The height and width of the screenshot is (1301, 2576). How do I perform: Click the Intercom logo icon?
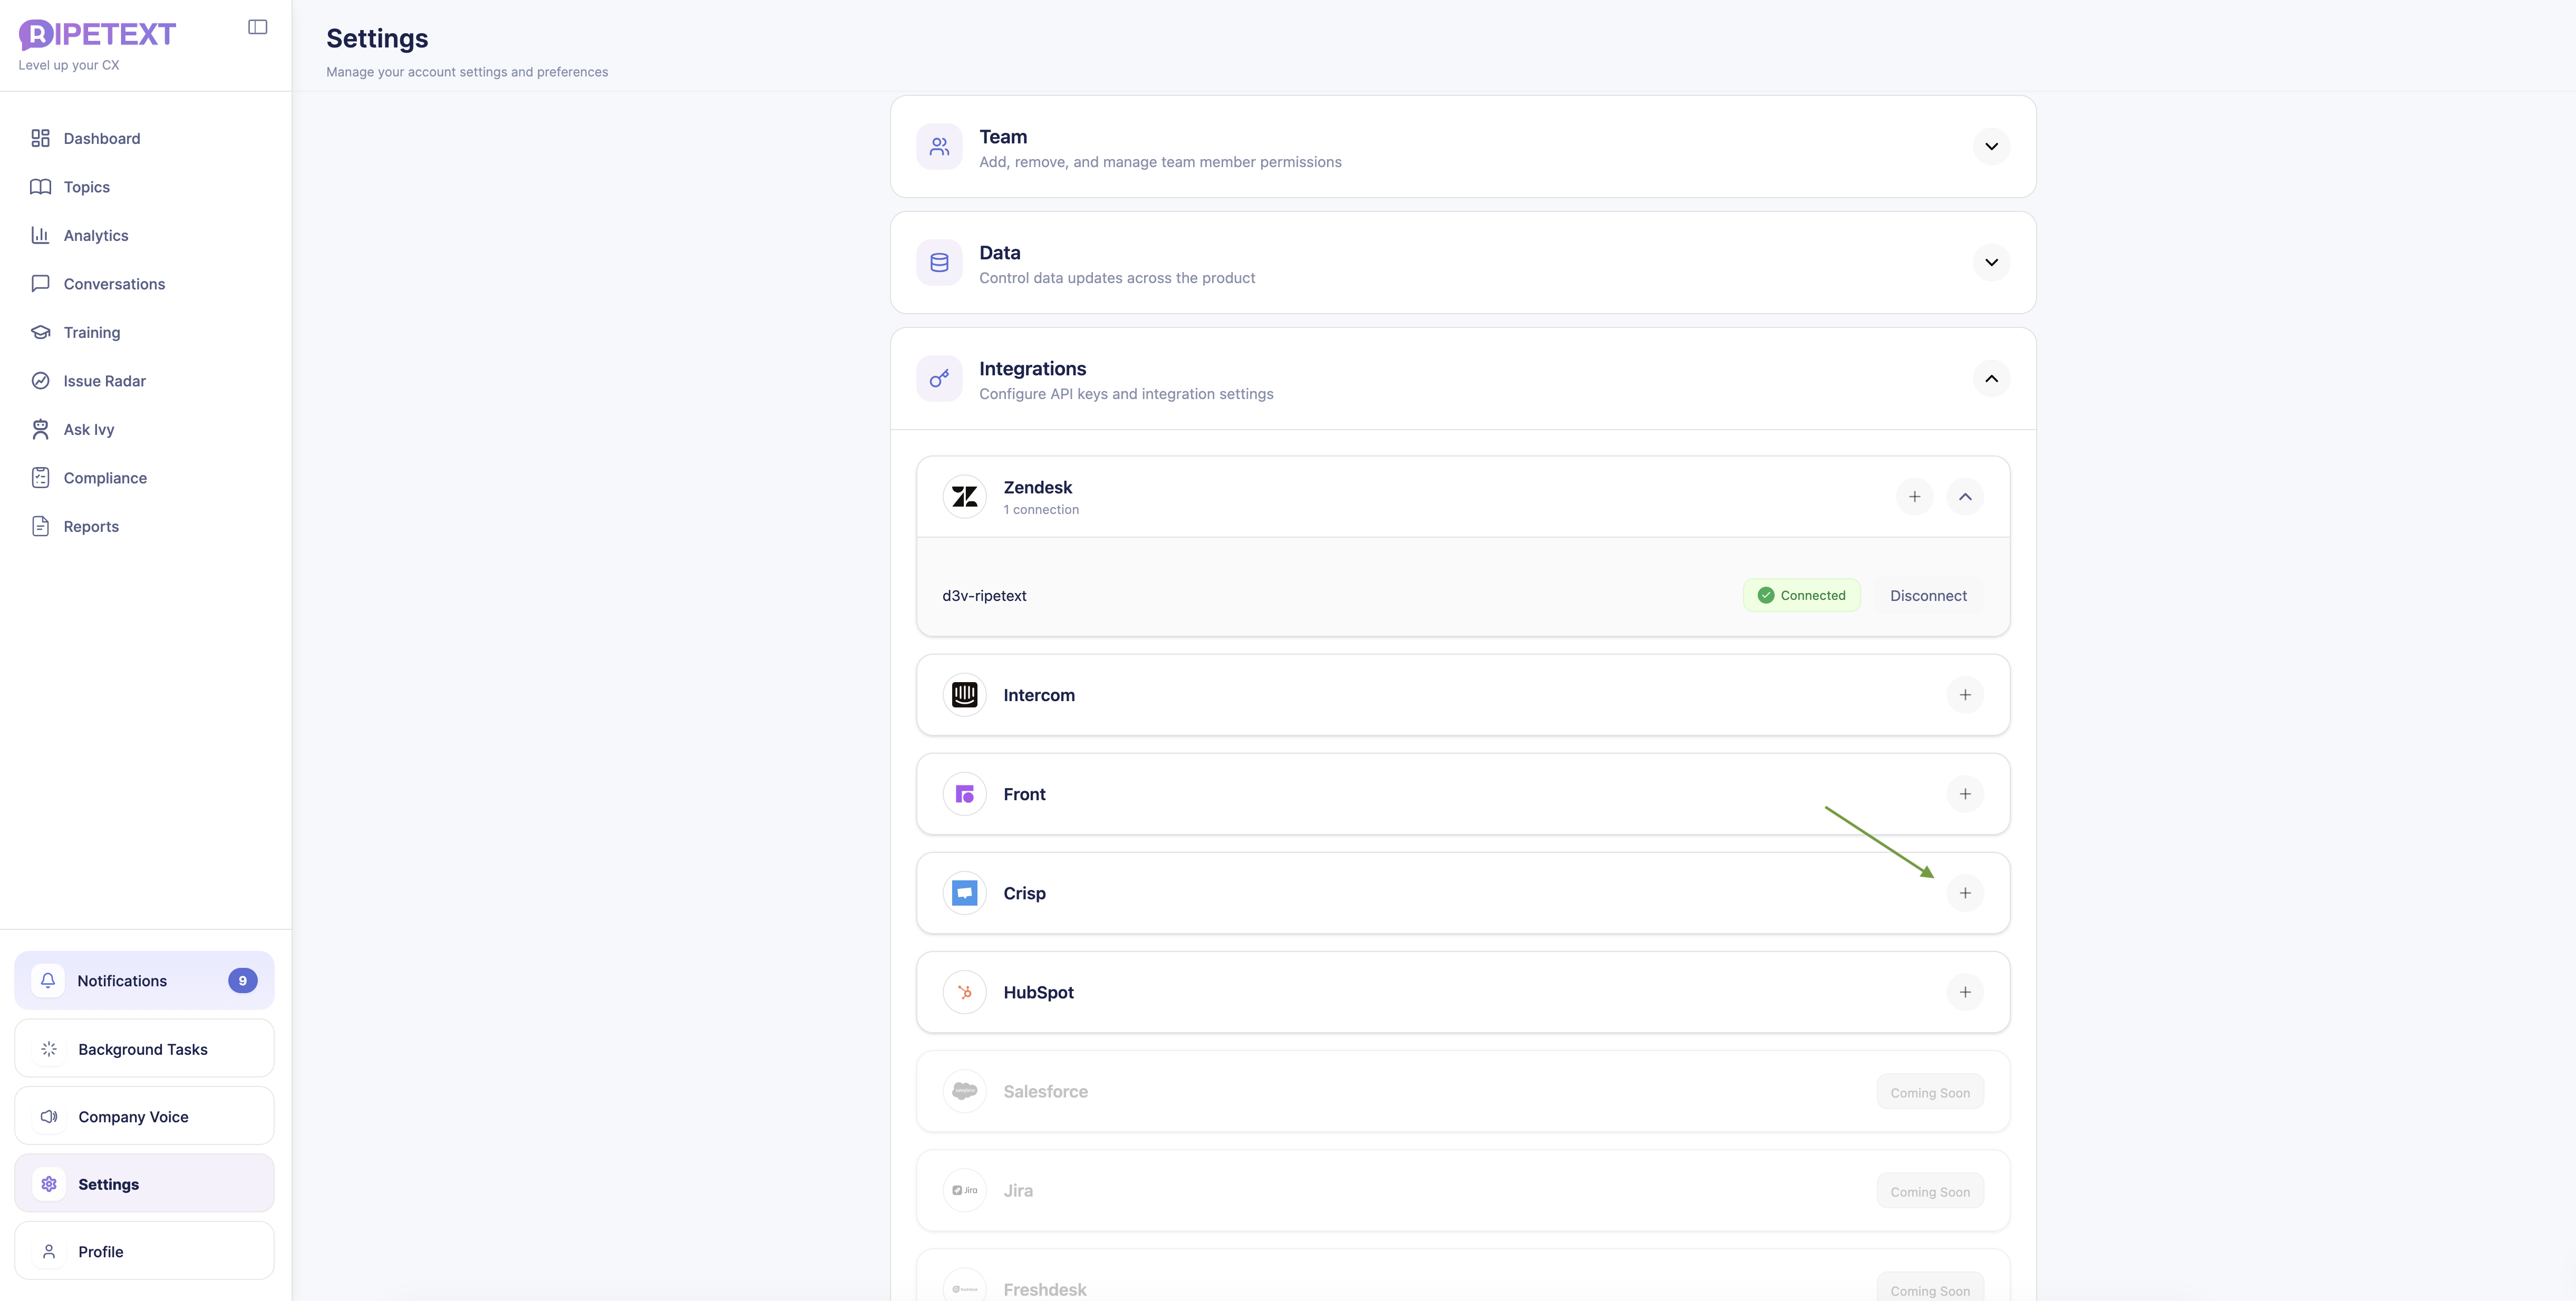[965, 695]
